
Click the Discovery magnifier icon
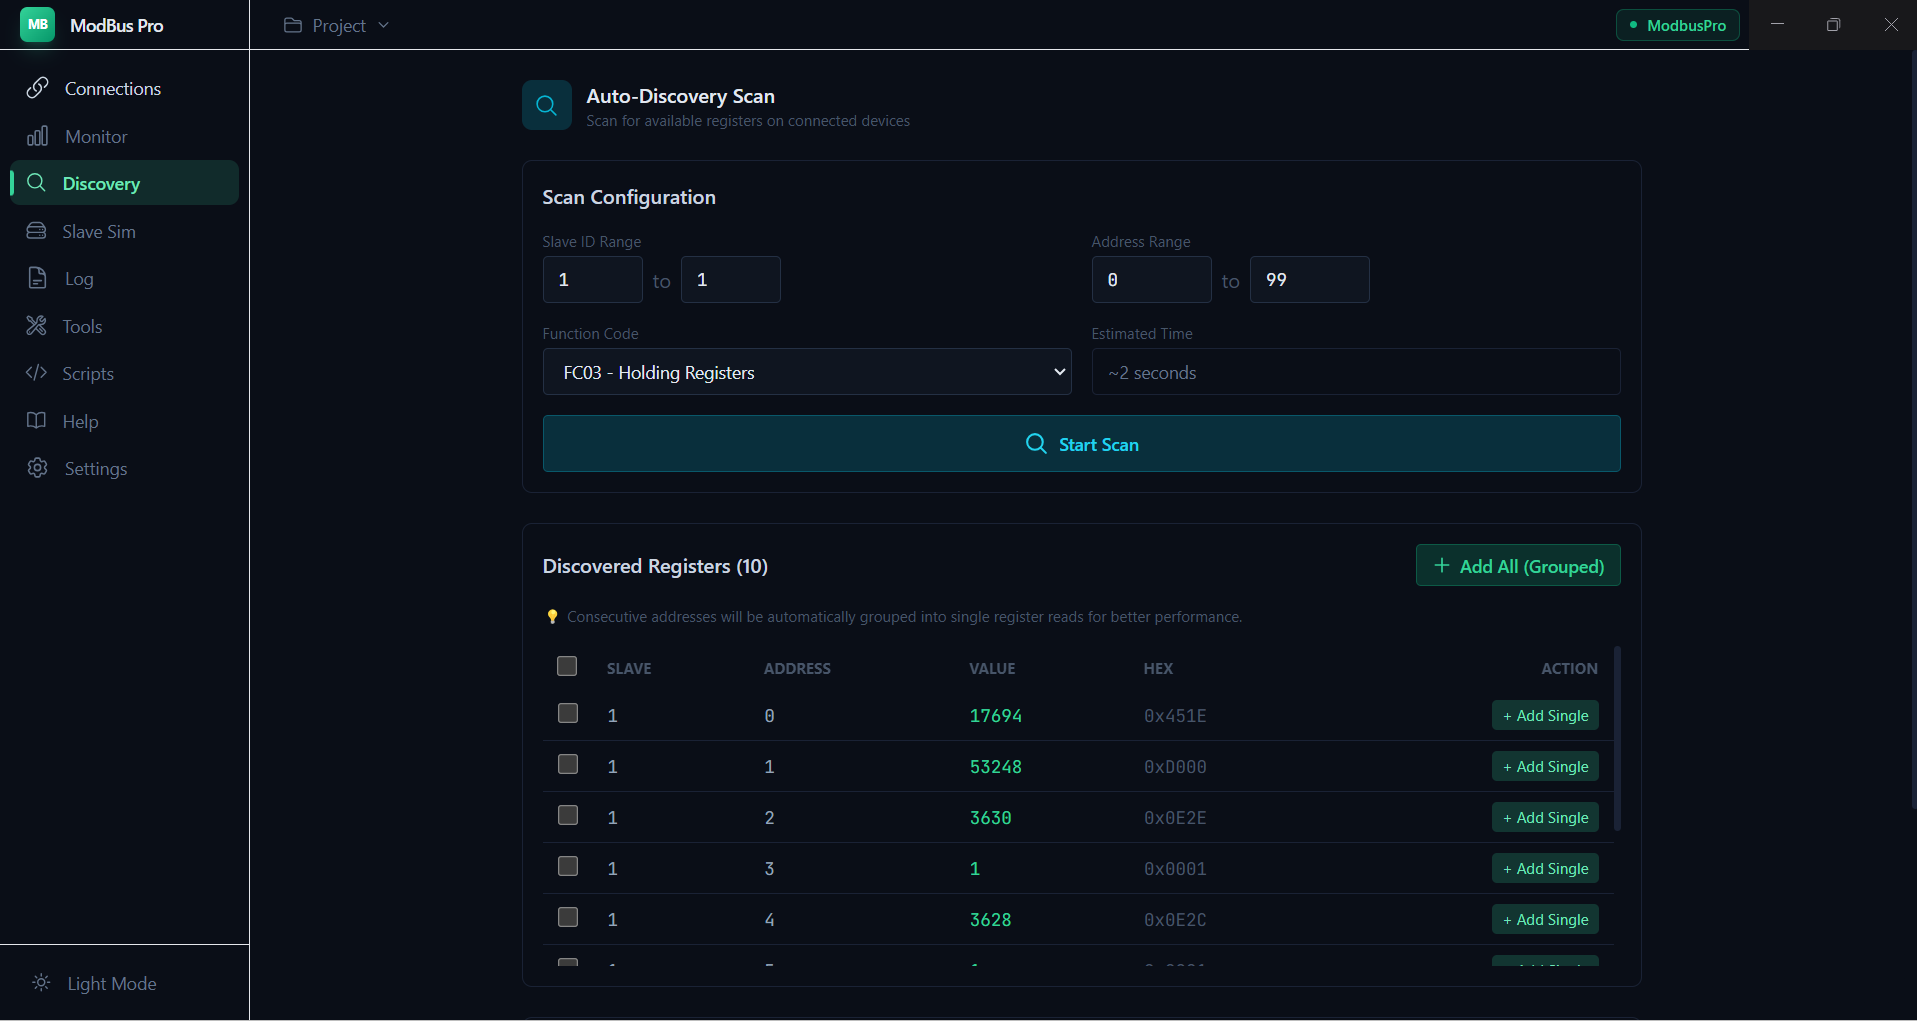coord(36,183)
